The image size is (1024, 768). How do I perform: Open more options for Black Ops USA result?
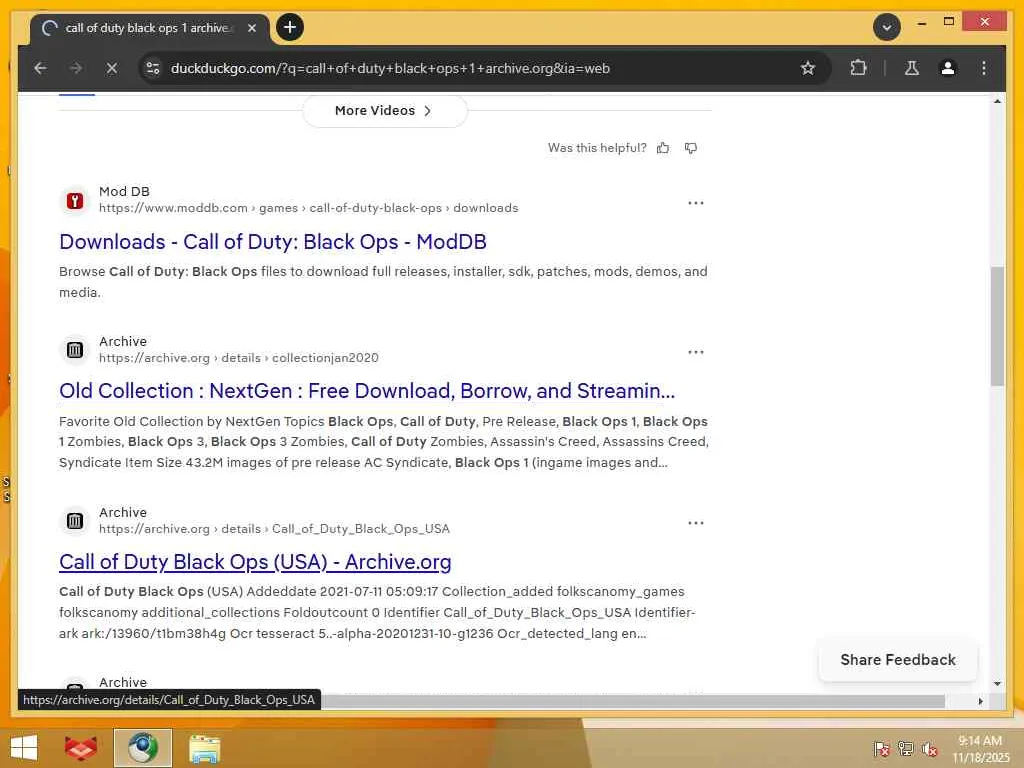point(696,523)
